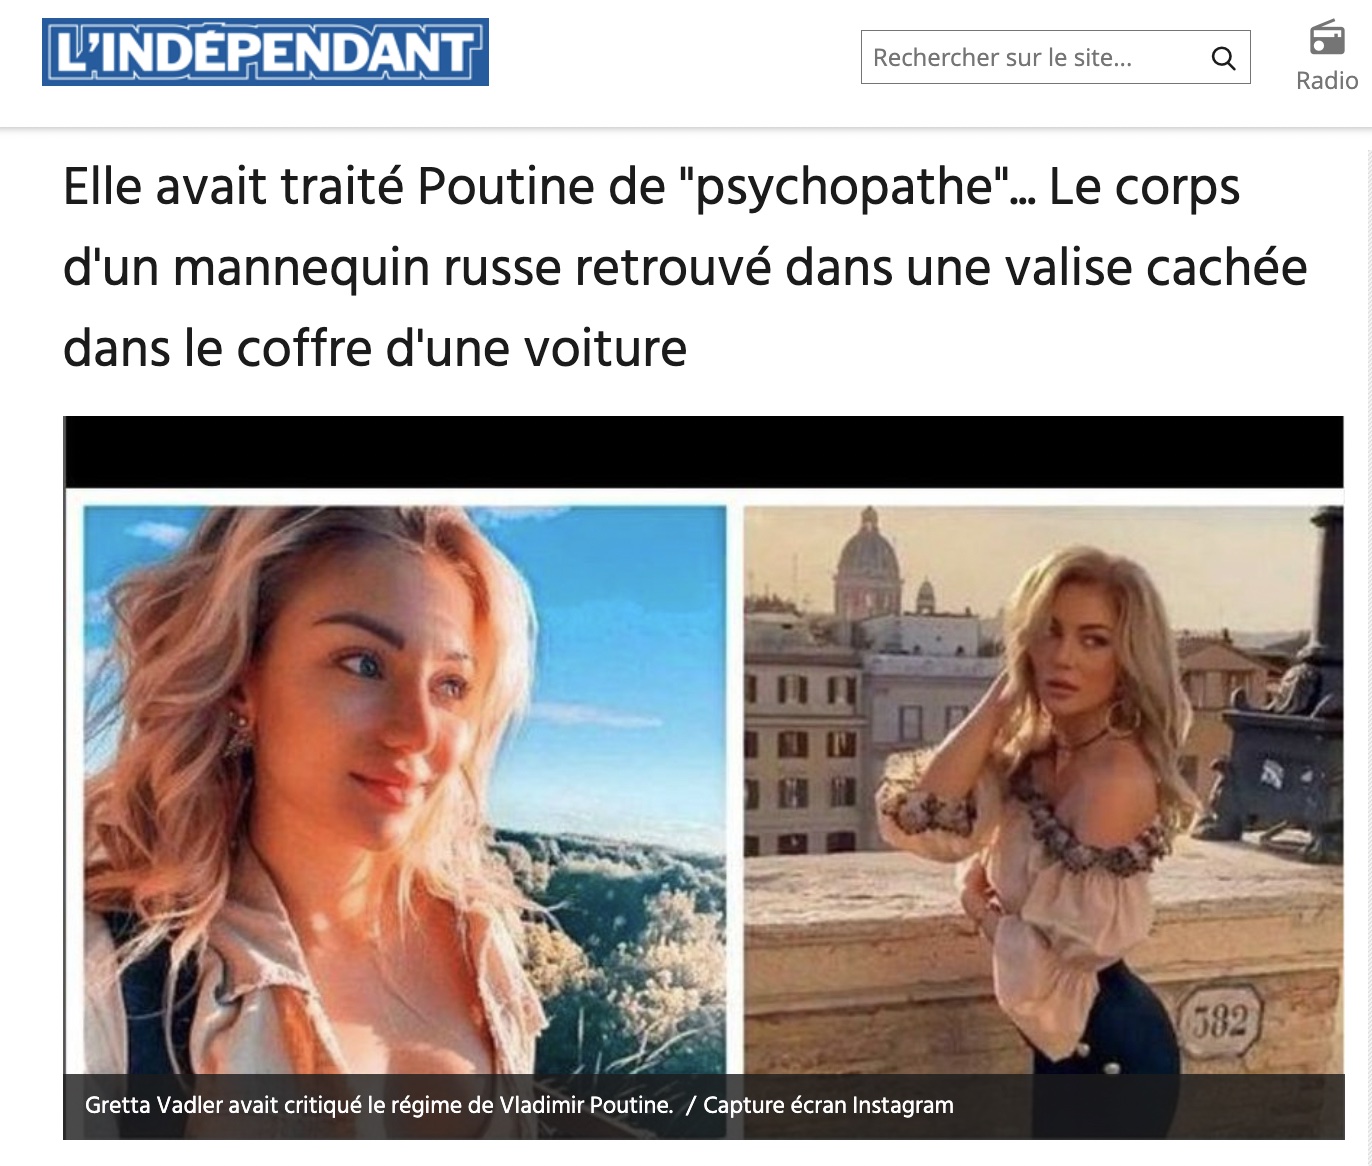Click the Radio text label
This screenshot has width=1372, height=1166.
(x=1327, y=81)
